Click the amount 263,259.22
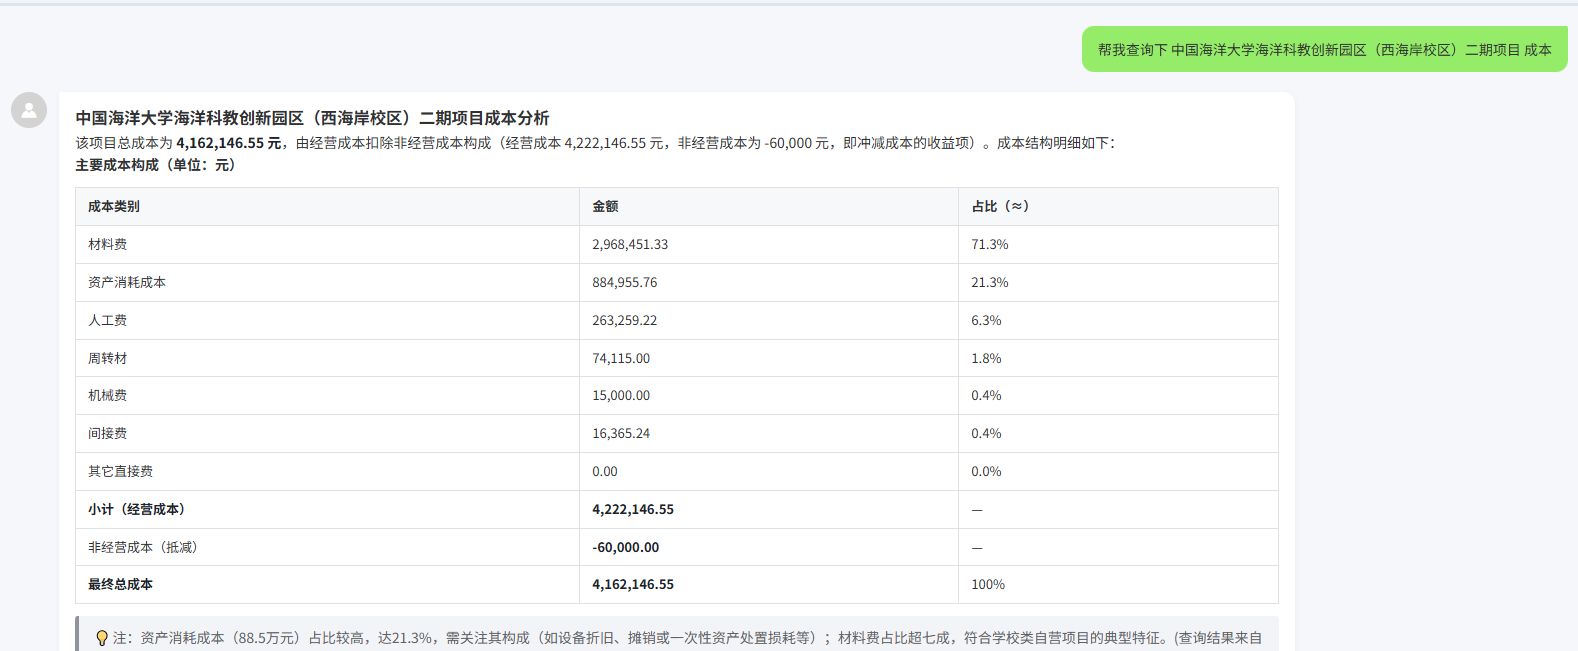 [625, 320]
